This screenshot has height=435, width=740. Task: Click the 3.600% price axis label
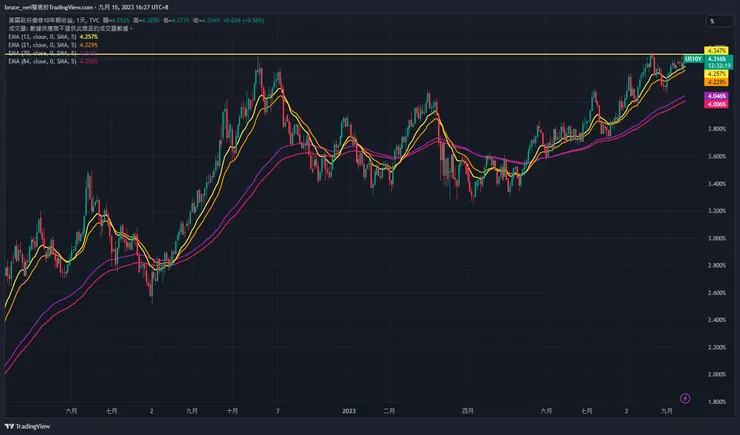(716, 156)
